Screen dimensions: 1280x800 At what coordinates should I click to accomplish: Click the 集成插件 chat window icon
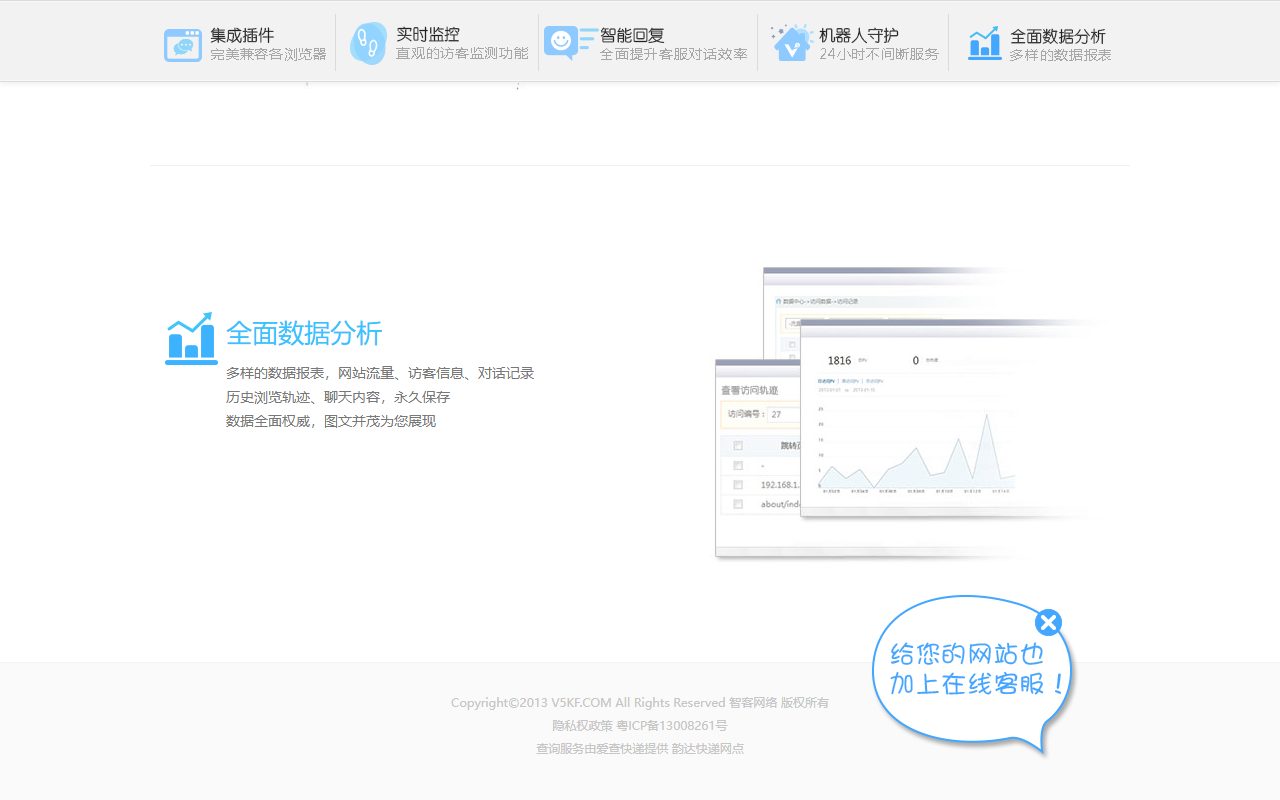click(183, 45)
